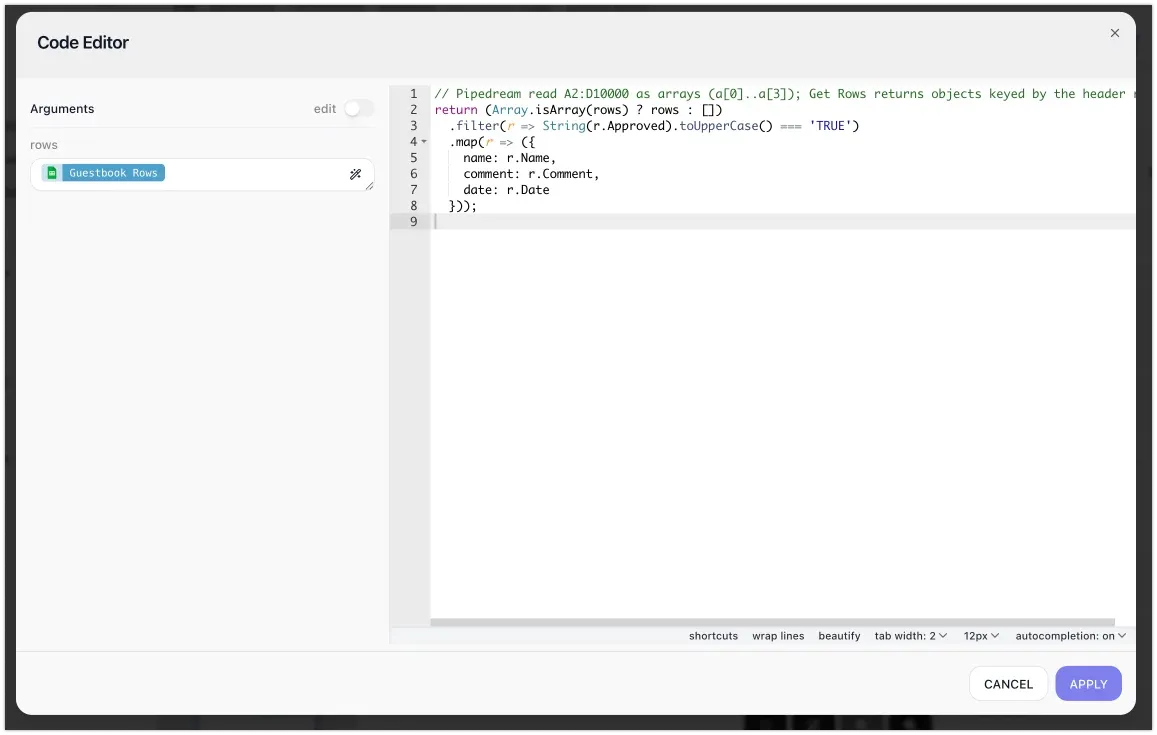This screenshot has height=735, width=1157.
Task: Click the rows argument resize handle
Action: click(x=369, y=186)
